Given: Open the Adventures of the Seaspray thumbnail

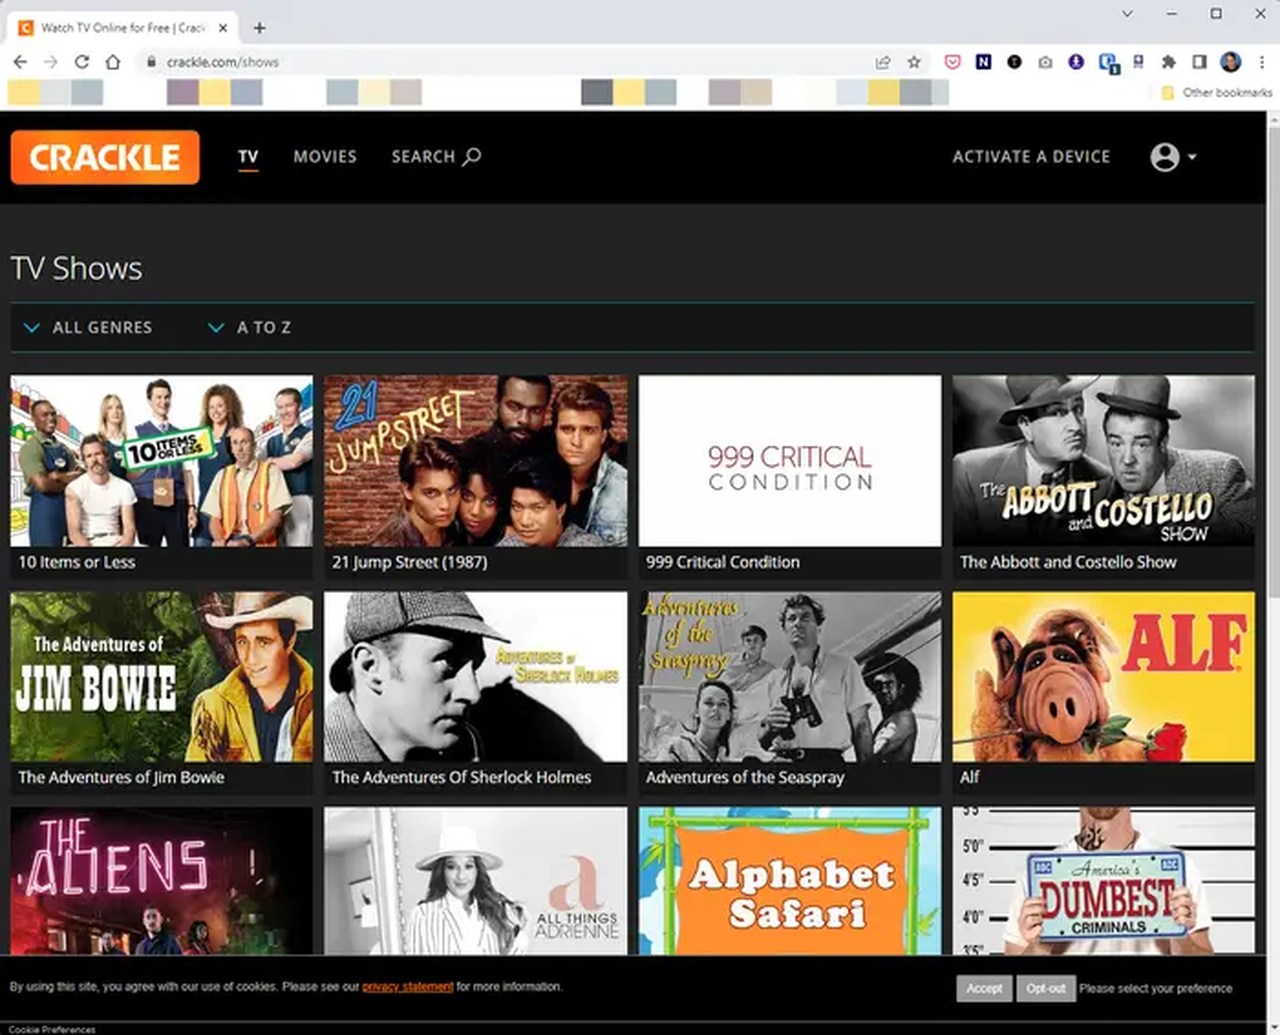Looking at the screenshot, I should click(x=790, y=677).
